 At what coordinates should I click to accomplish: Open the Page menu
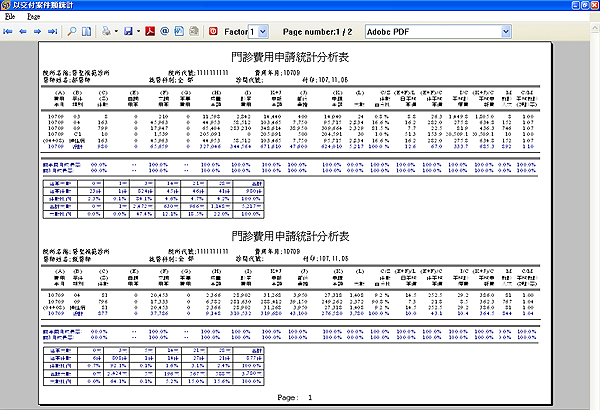pos(34,18)
